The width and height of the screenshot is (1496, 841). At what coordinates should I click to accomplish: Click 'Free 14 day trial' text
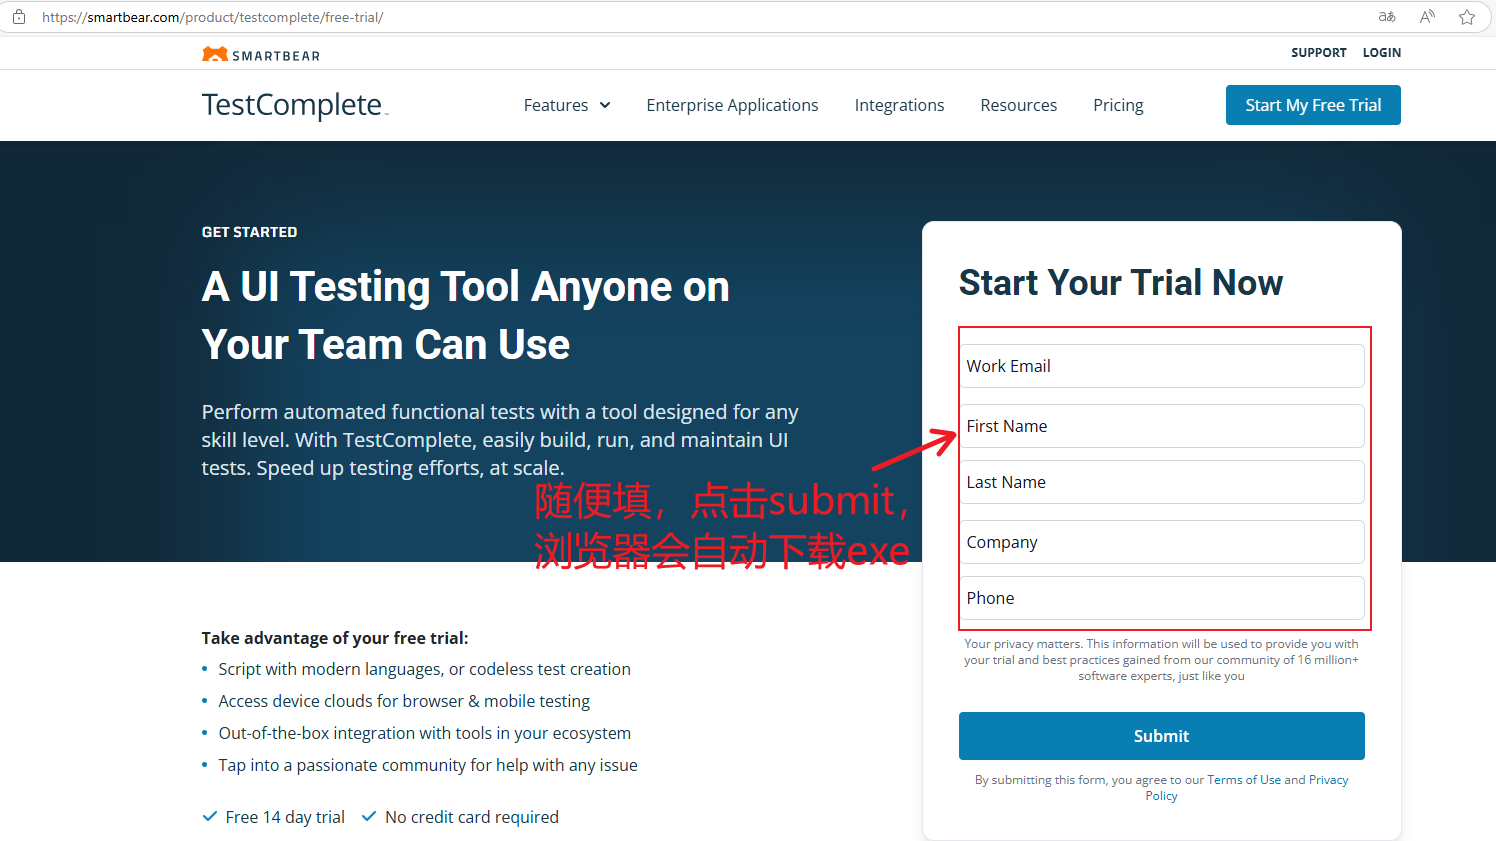click(x=285, y=817)
